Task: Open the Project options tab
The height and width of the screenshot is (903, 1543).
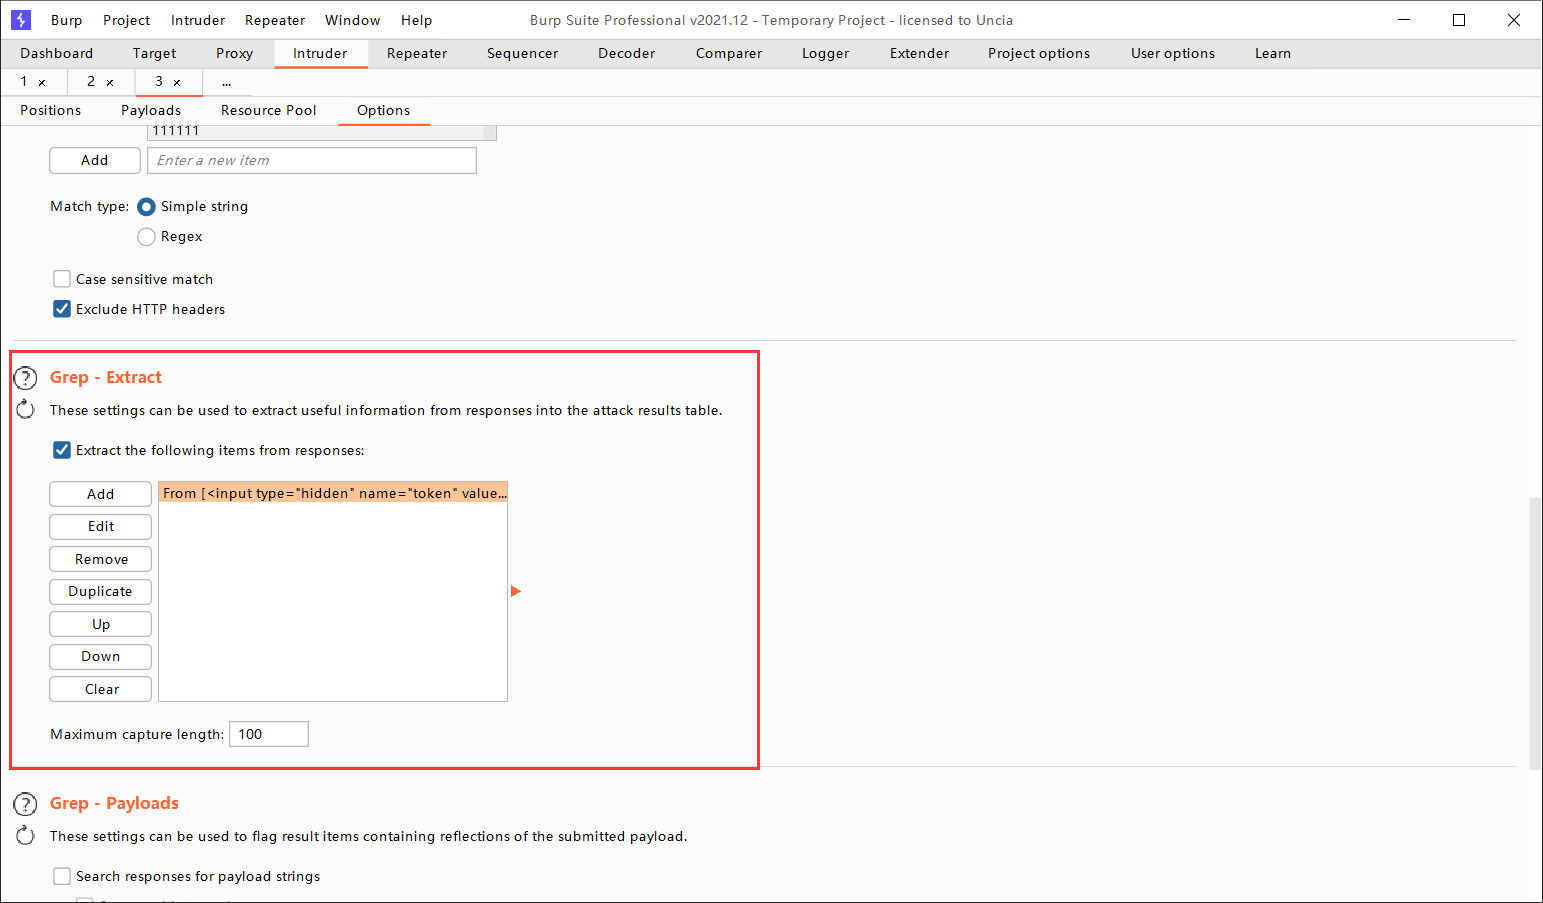Action: (1039, 53)
